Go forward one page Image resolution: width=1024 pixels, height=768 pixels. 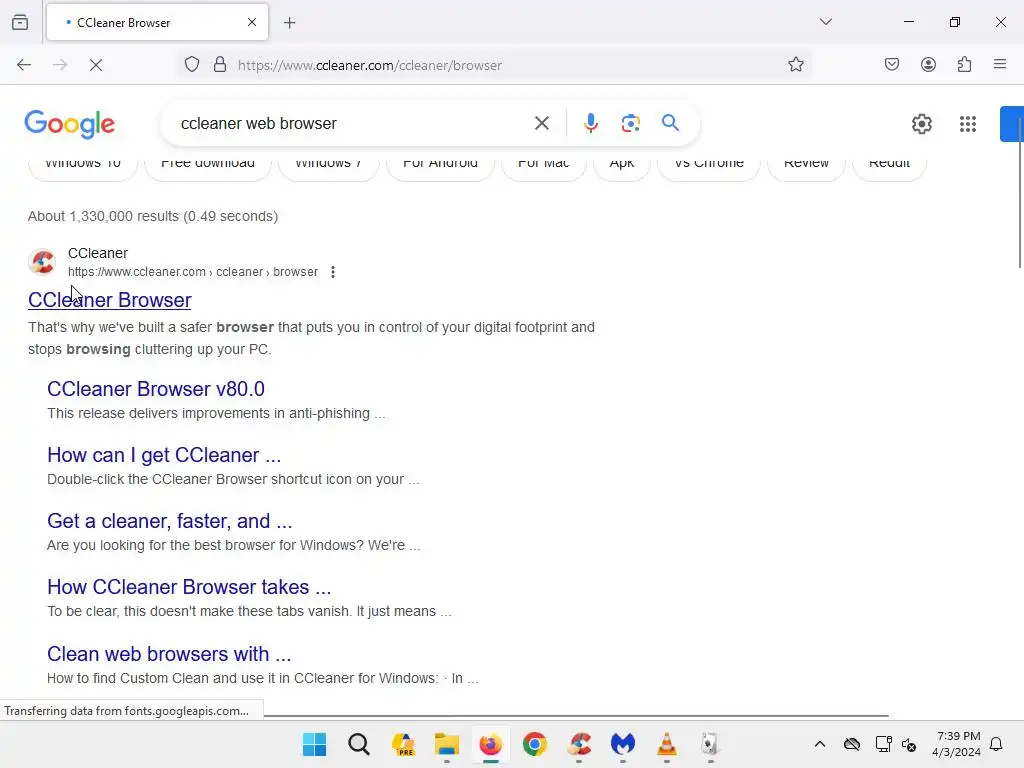click(x=60, y=65)
